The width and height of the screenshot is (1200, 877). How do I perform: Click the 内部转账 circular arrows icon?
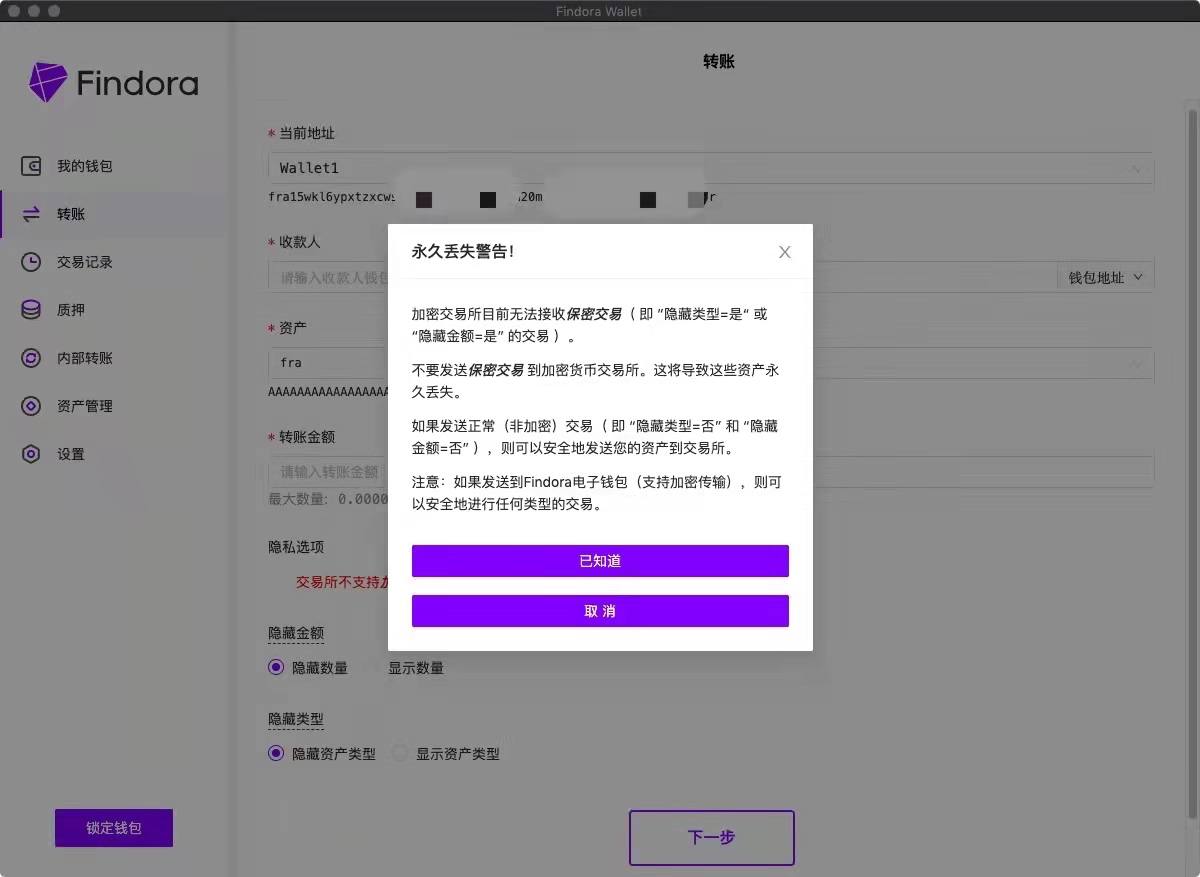[31, 358]
